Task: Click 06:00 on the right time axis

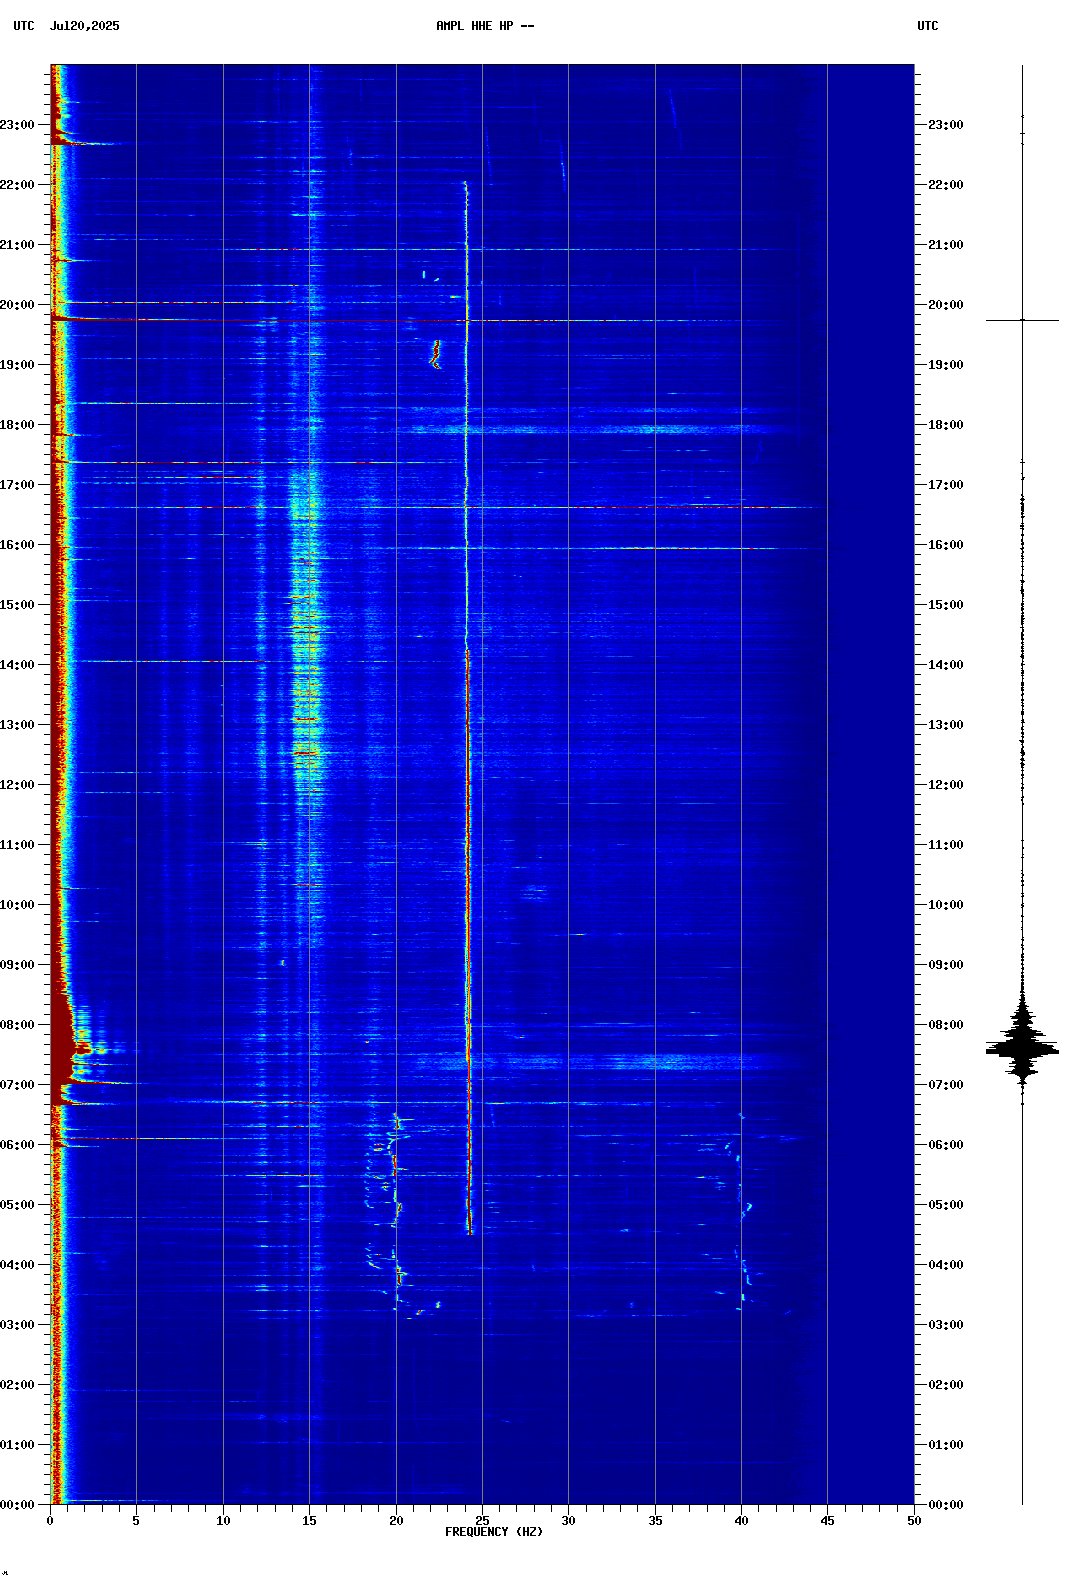Action: 946,1145
